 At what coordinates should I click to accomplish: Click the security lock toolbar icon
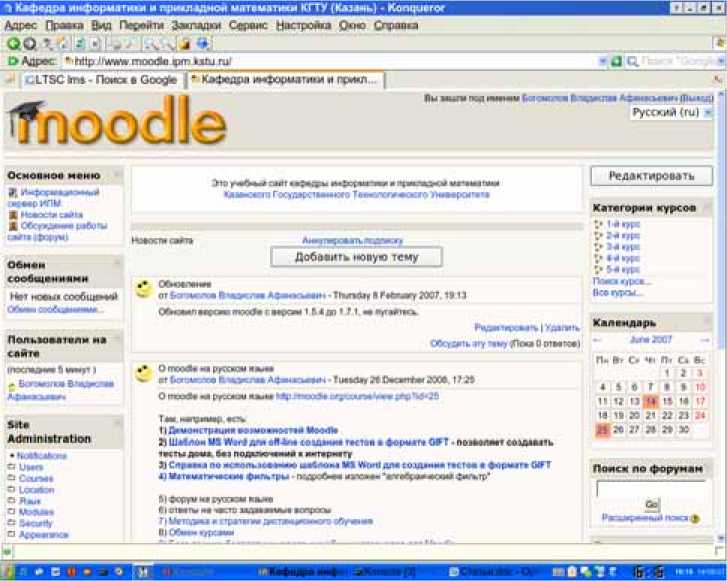click(x=185, y=44)
